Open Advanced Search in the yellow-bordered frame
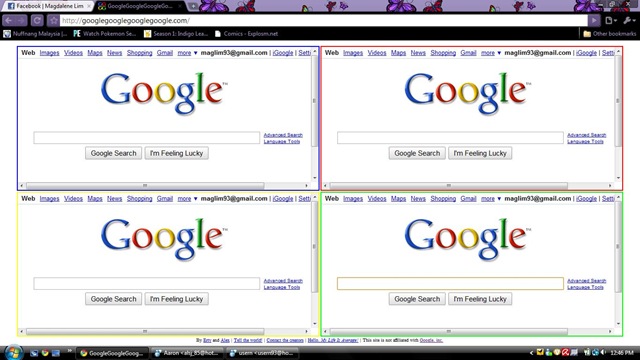 [283, 280]
